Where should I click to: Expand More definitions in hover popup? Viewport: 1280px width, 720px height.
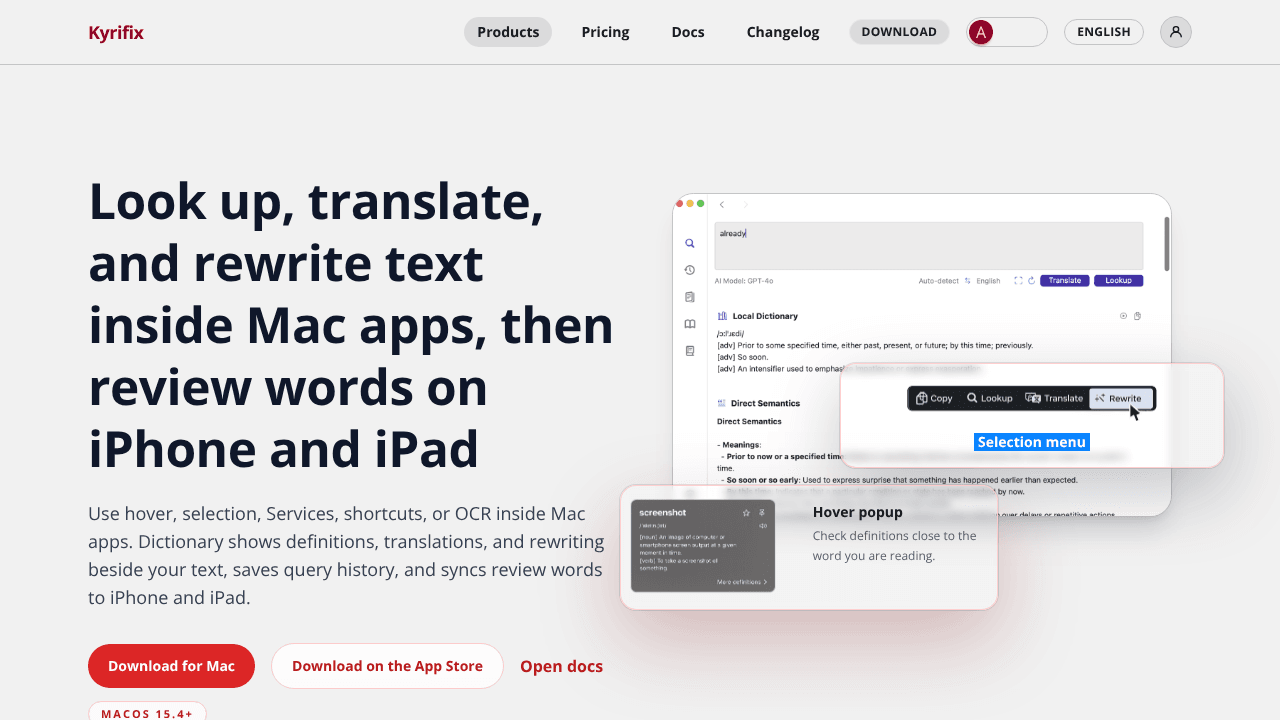coord(742,582)
